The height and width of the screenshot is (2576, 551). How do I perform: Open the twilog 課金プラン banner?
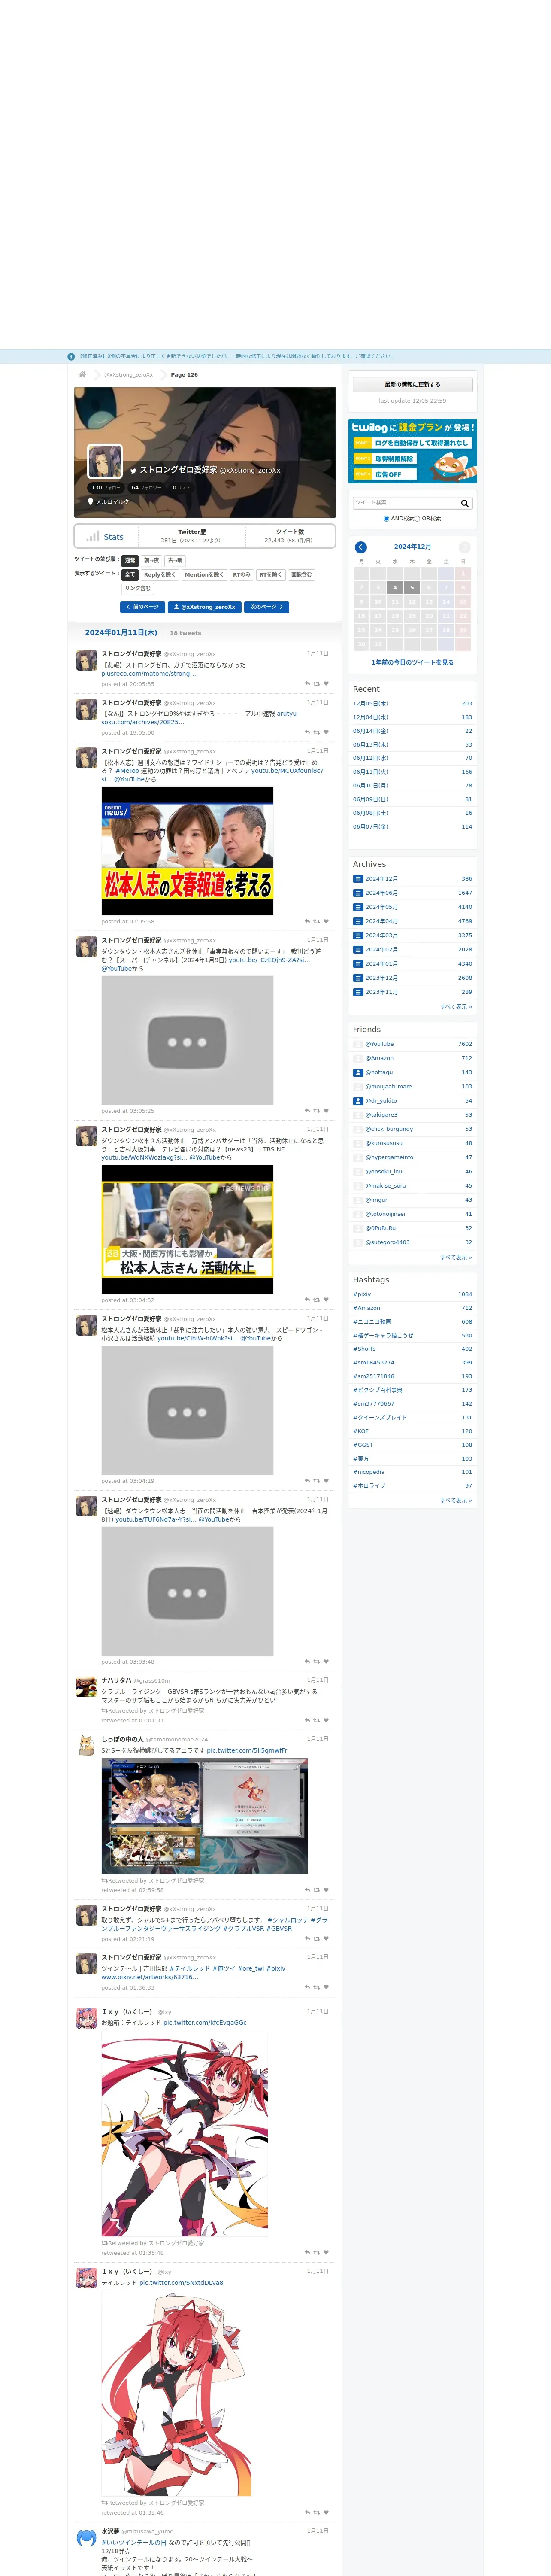pyautogui.click(x=412, y=451)
